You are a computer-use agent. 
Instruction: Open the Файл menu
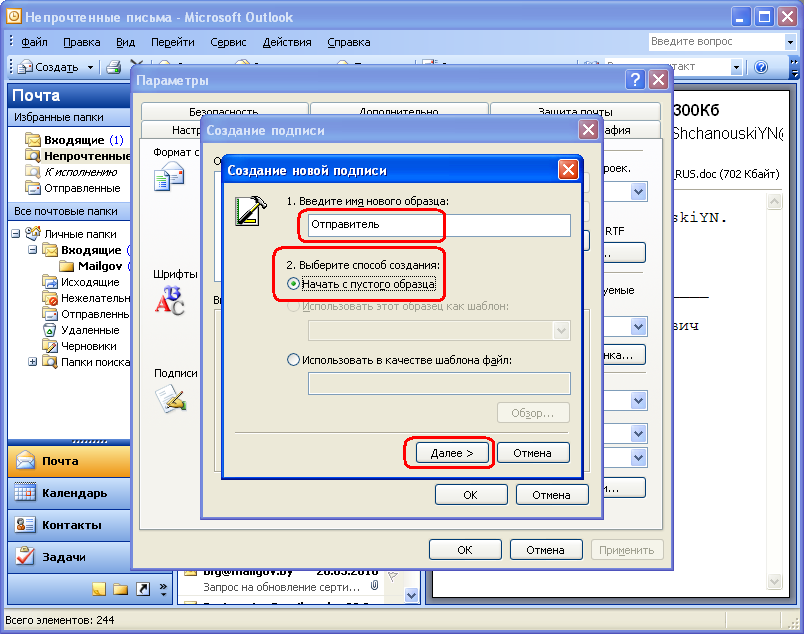pyautogui.click(x=34, y=42)
